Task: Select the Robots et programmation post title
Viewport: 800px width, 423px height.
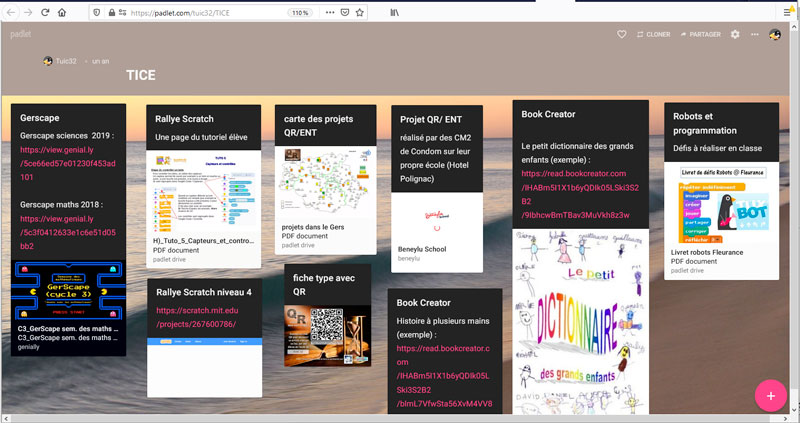Action: (x=705, y=123)
